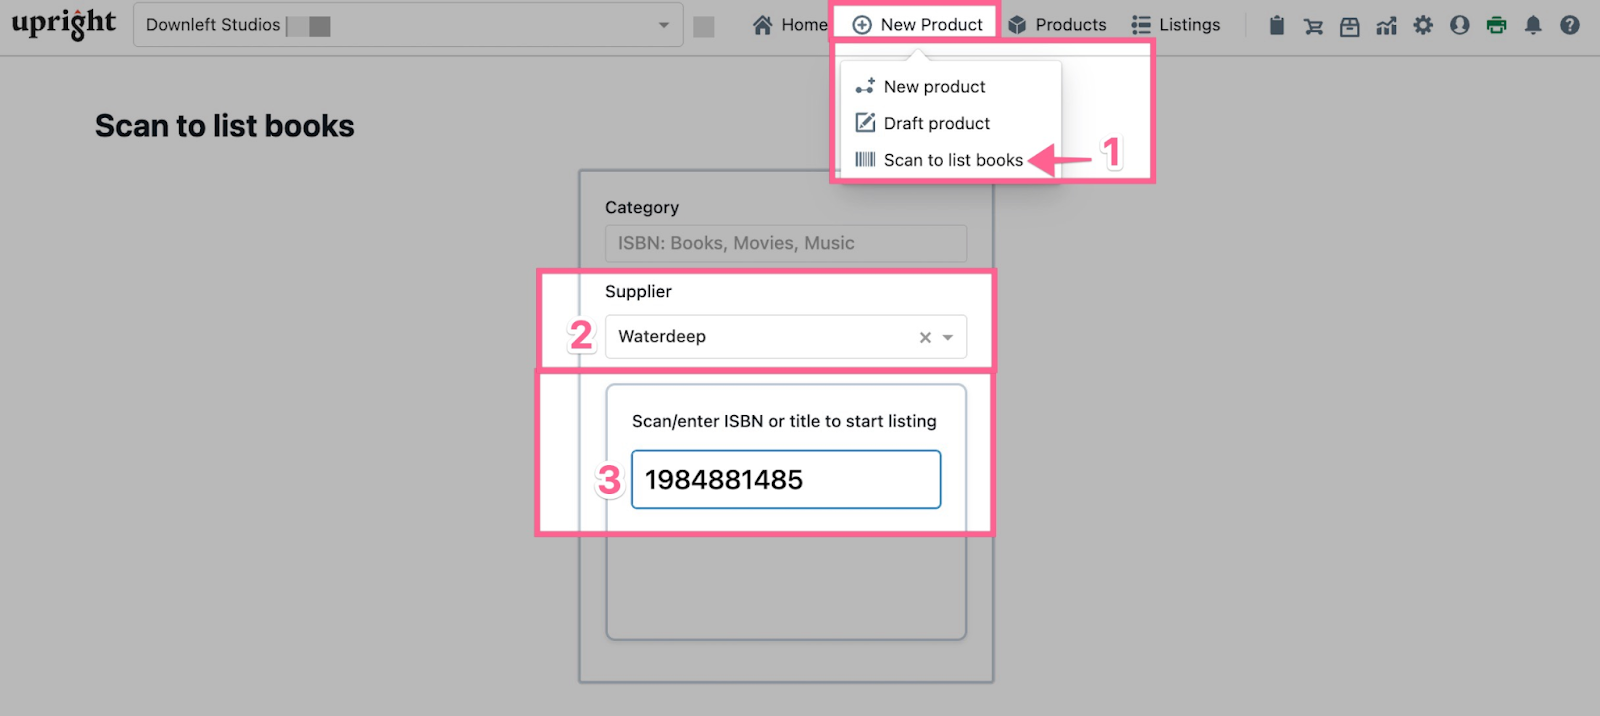Choose "New product" from the dropdown menu

point(934,87)
